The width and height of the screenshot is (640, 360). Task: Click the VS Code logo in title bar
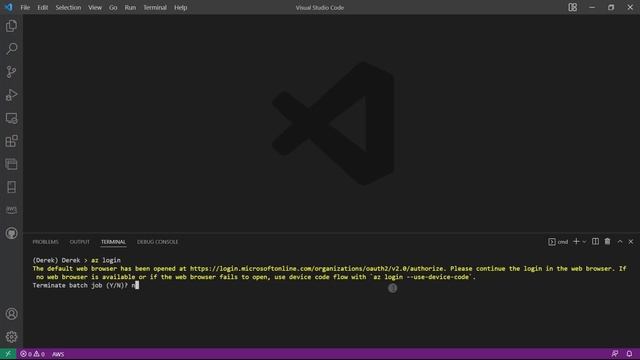pos(9,7)
